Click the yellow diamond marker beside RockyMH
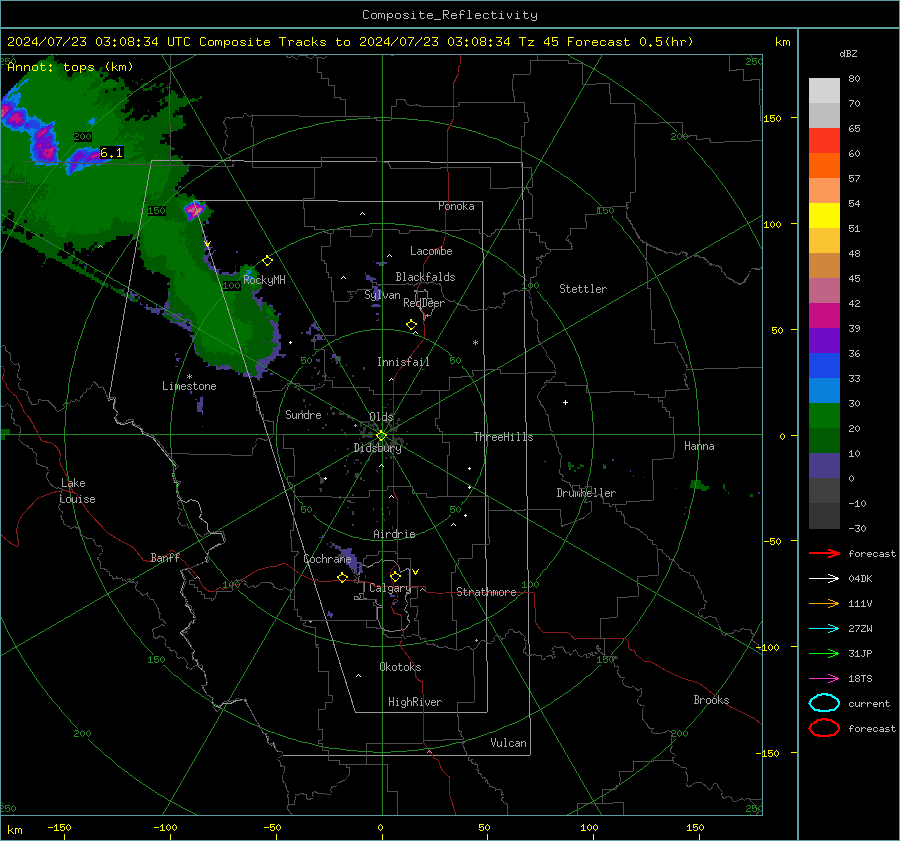 pos(267,261)
